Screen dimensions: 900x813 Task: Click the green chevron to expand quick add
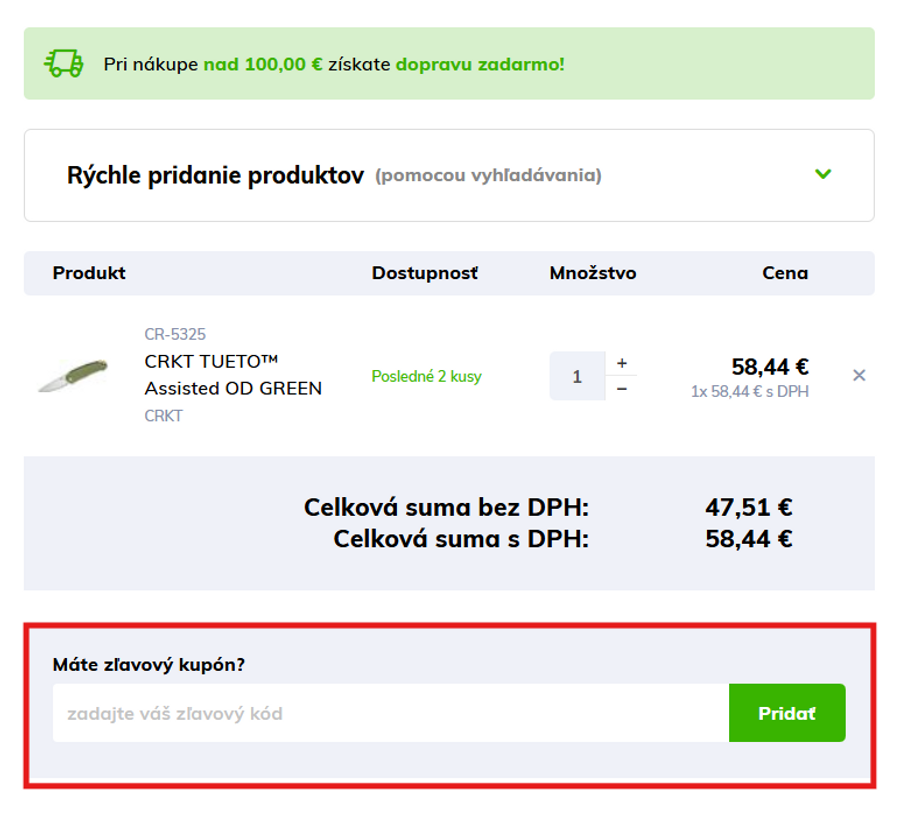824,174
